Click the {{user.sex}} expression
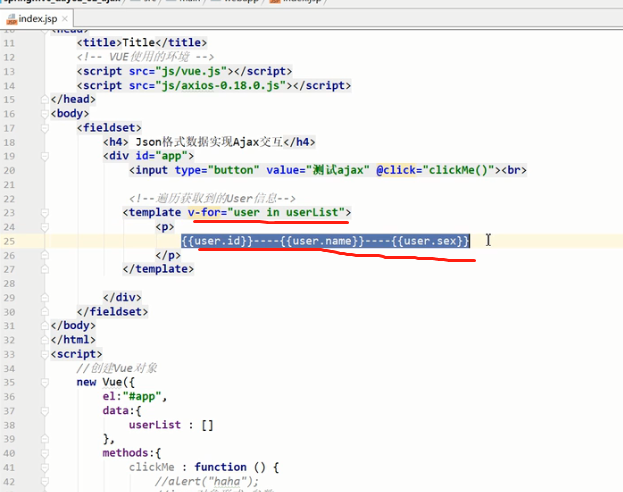623x492 pixels. (x=430, y=241)
